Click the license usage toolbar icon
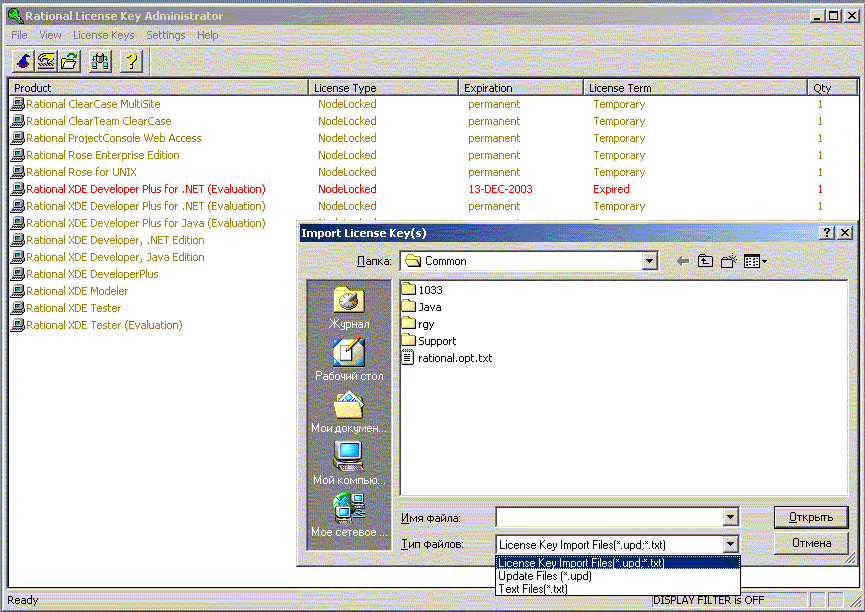 point(102,61)
